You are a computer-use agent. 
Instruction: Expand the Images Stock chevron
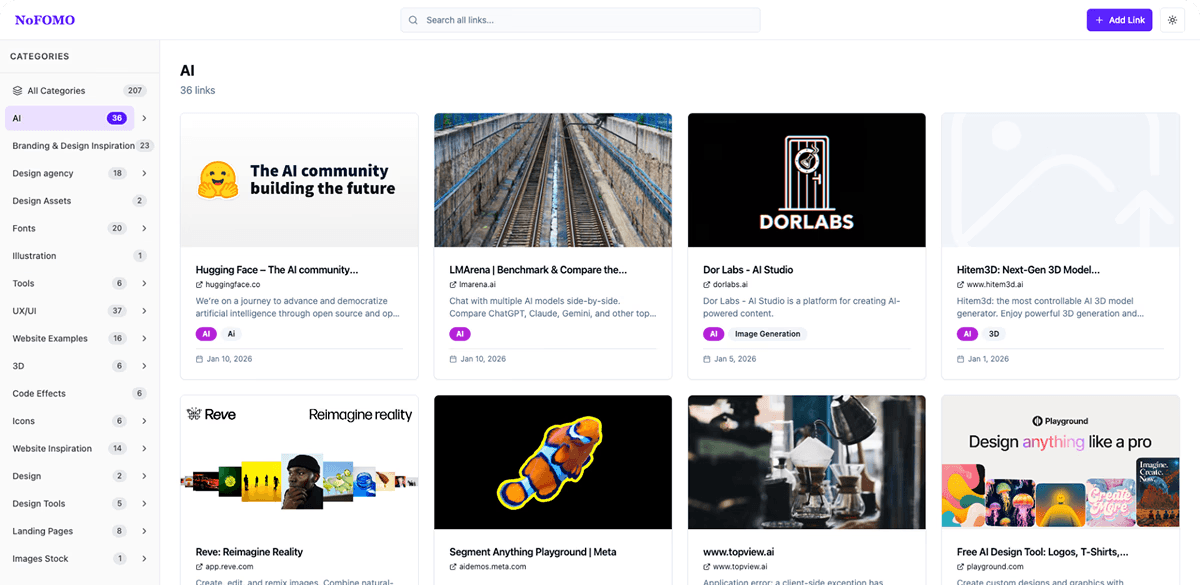coord(144,558)
